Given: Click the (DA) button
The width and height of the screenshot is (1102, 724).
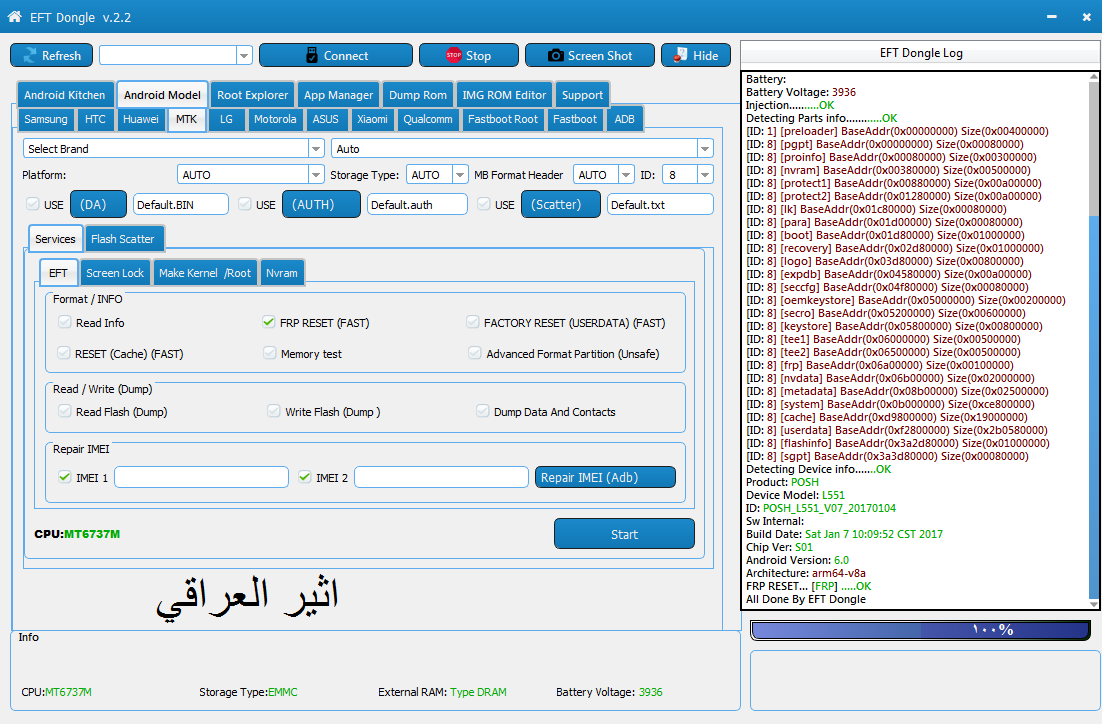Looking at the screenshot, I should coord(98,205).
